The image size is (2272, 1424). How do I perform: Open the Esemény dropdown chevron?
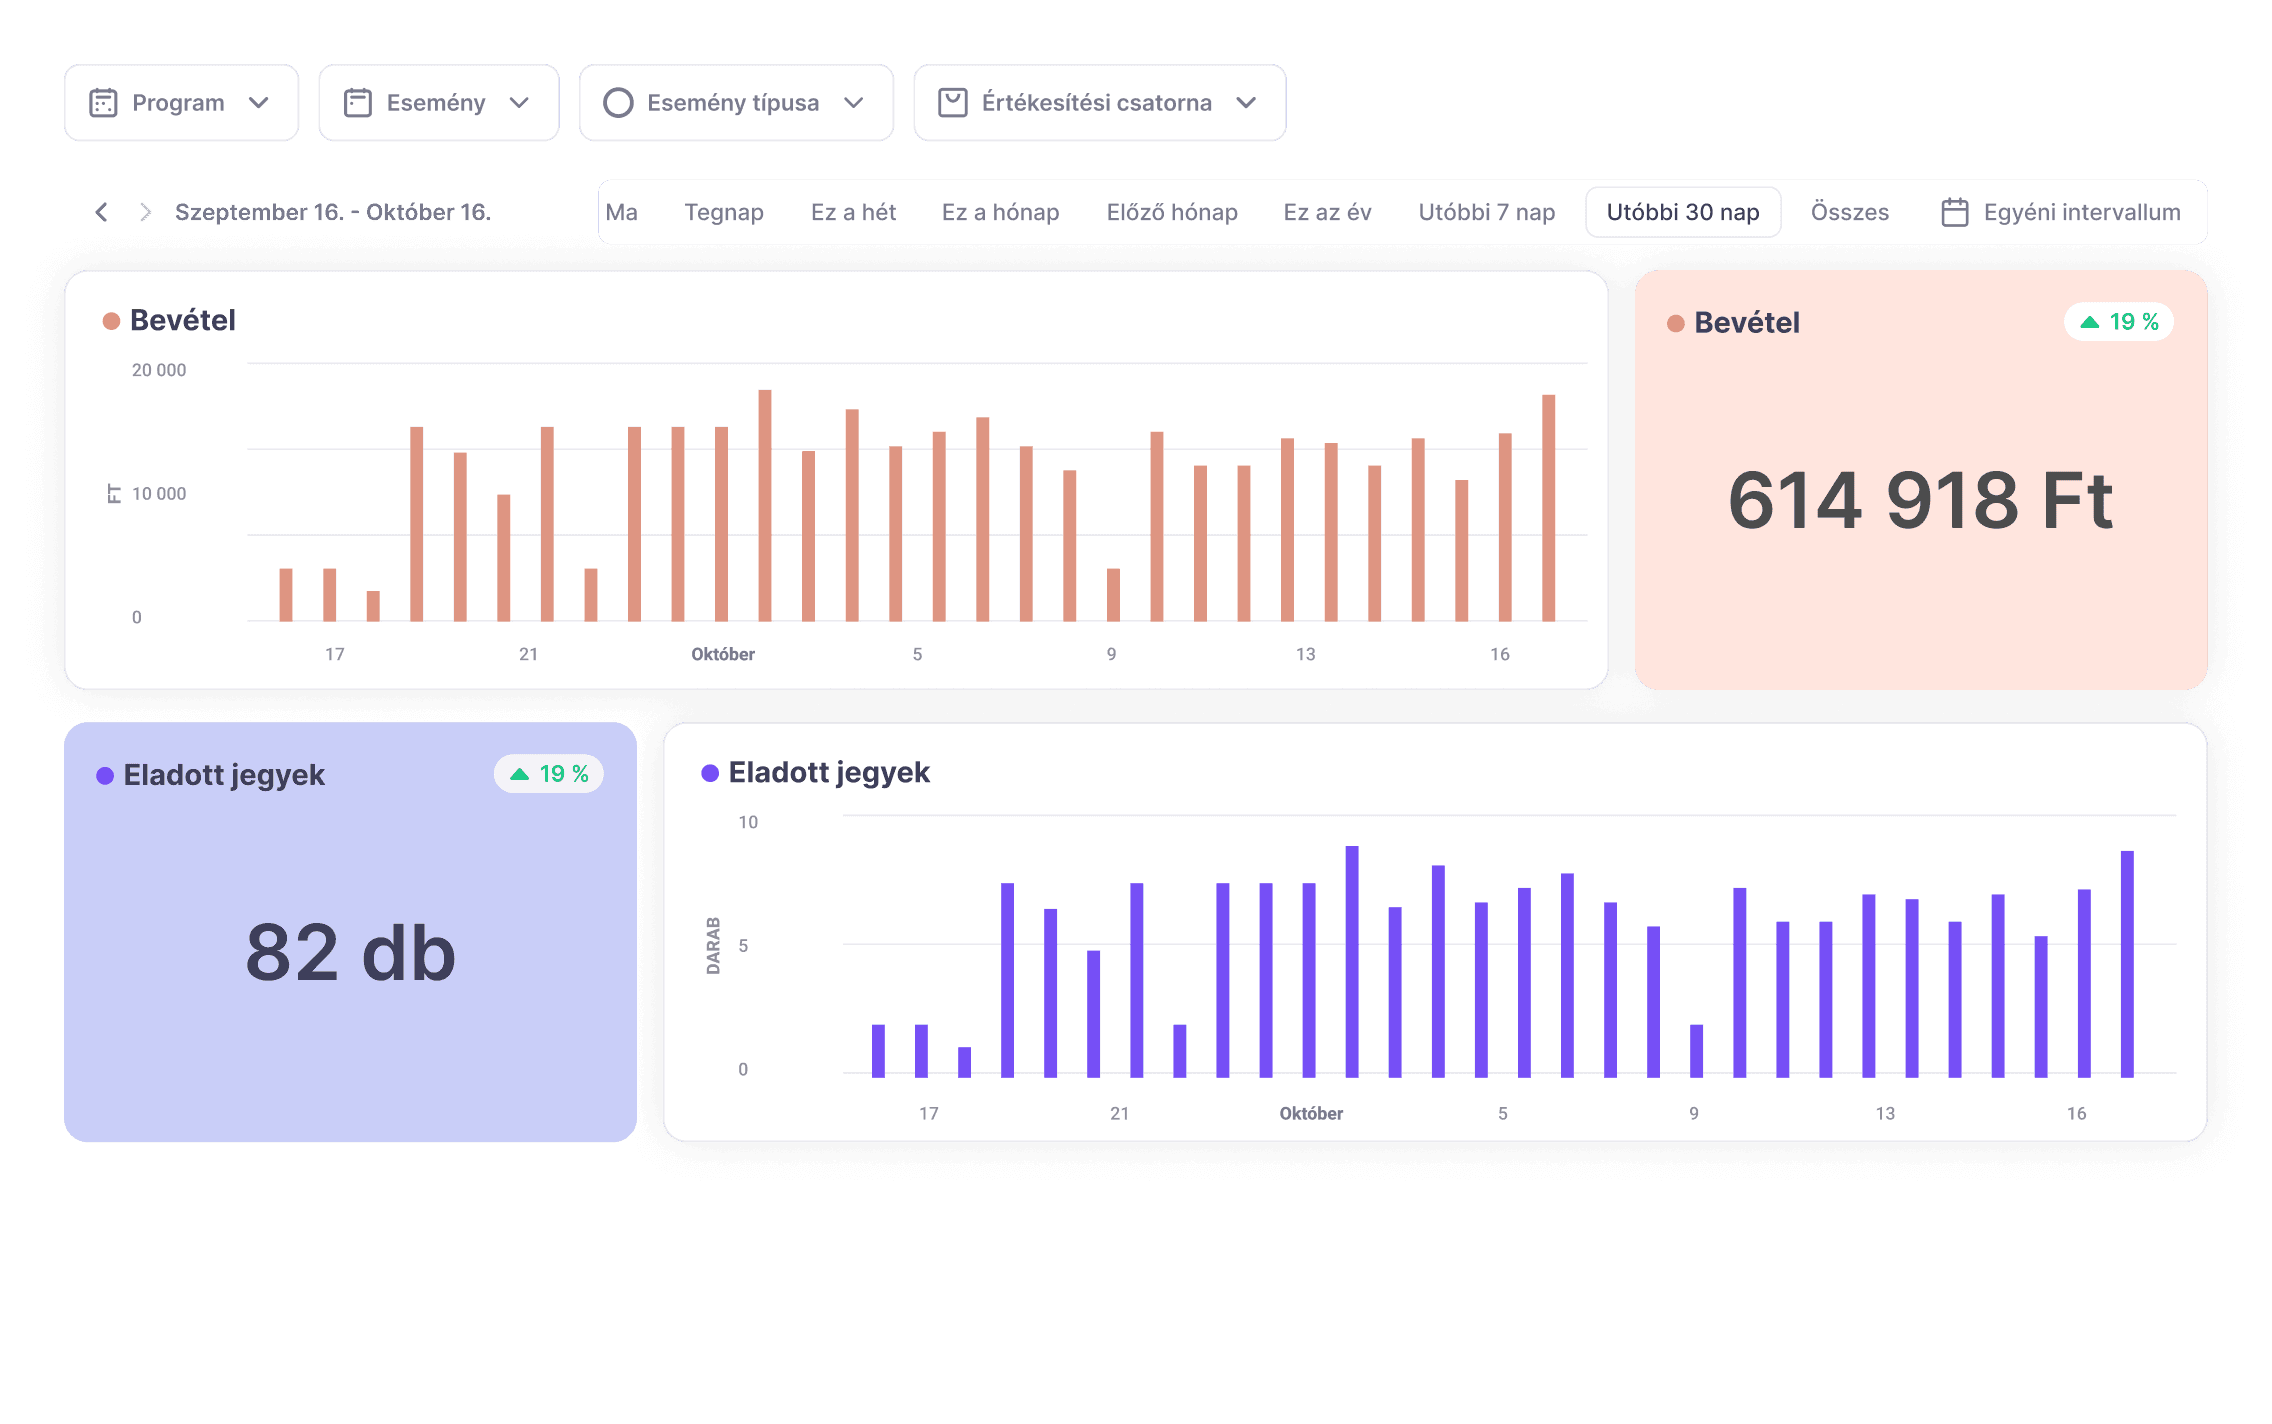coord(519,103)
